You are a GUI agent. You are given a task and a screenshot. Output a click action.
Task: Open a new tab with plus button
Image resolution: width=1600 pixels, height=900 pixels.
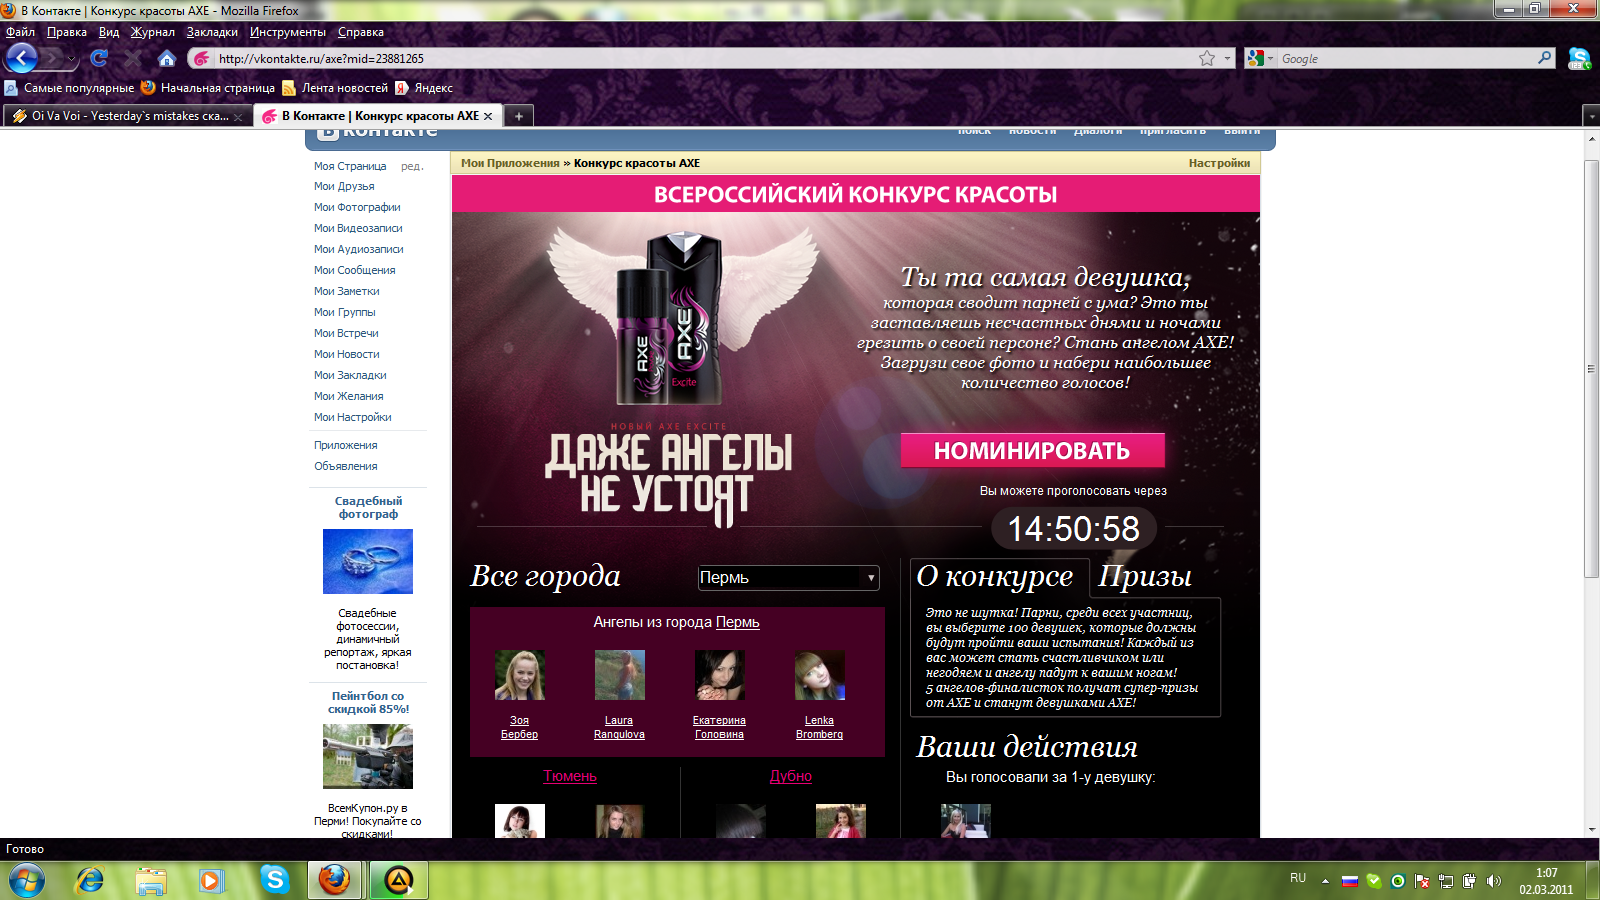[x=519, y=116]
